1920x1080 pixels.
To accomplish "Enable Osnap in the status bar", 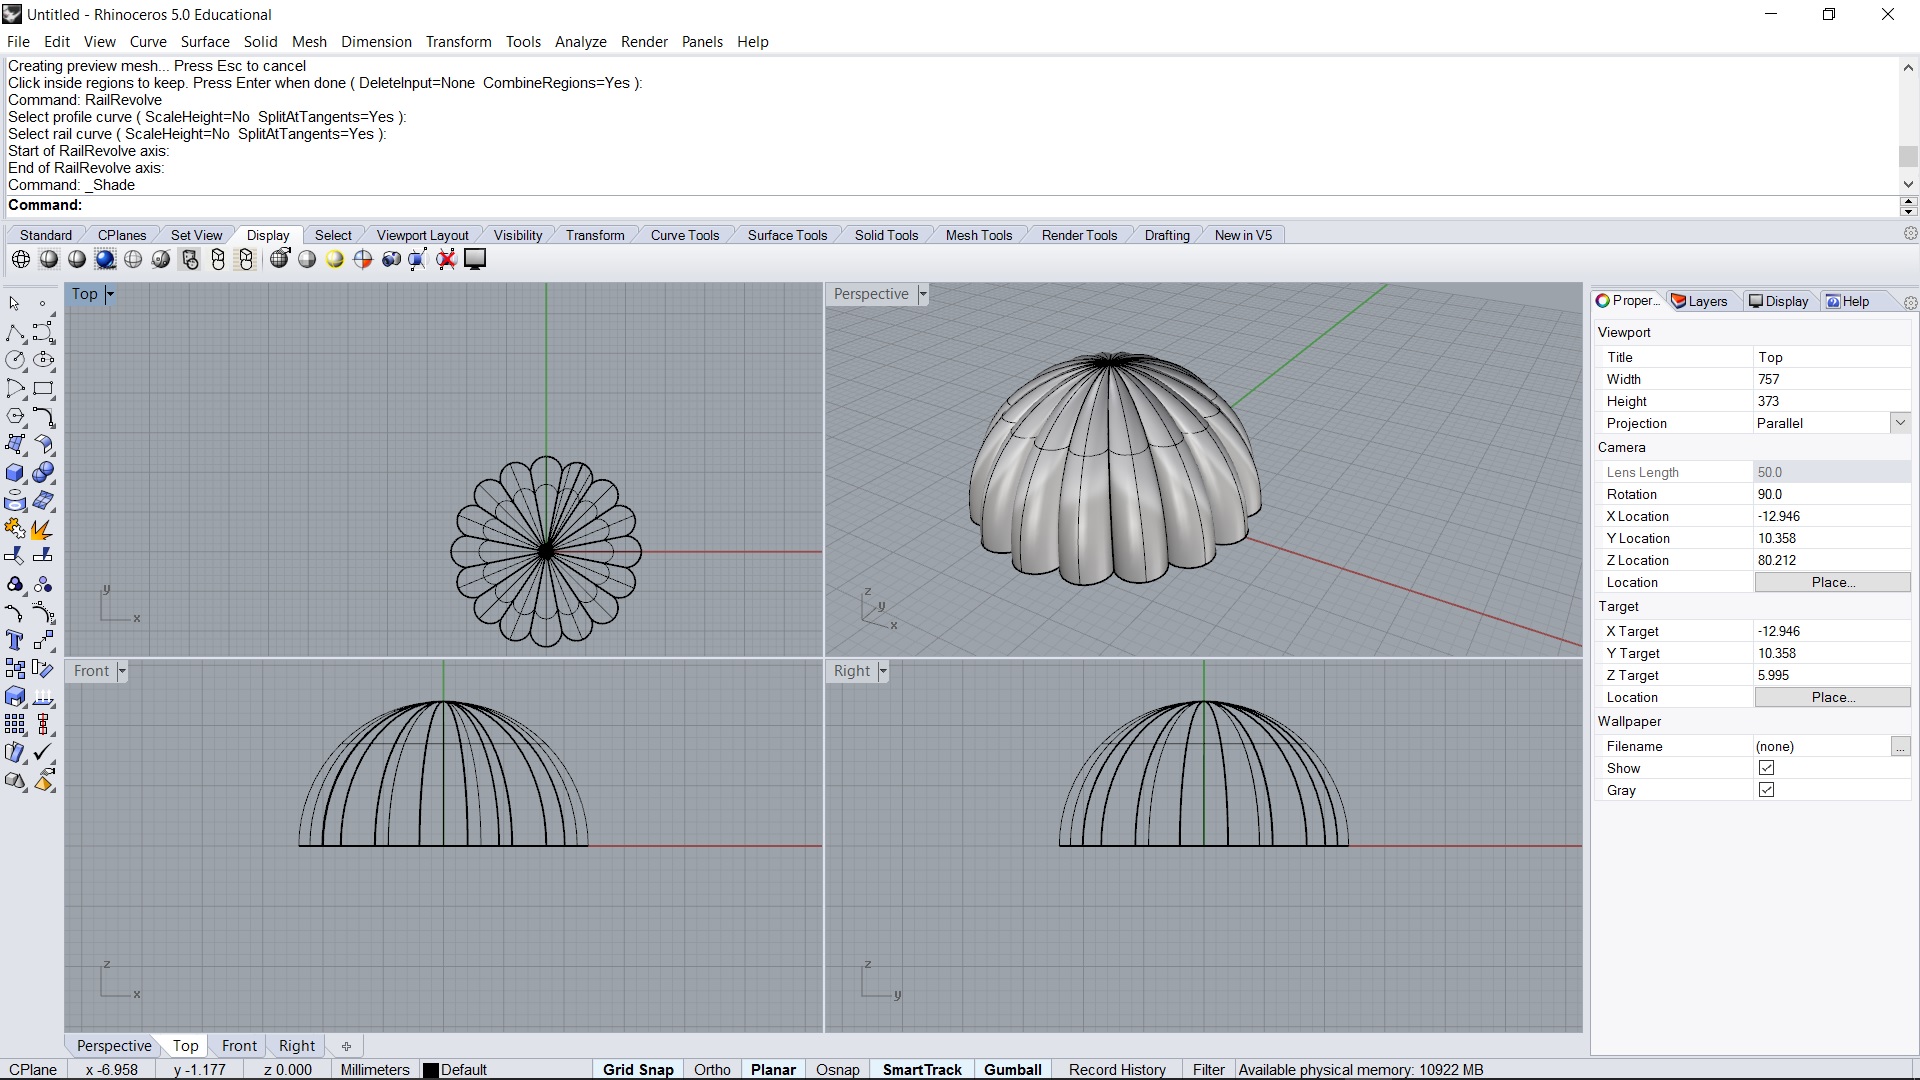I will tap(837, 1069).
